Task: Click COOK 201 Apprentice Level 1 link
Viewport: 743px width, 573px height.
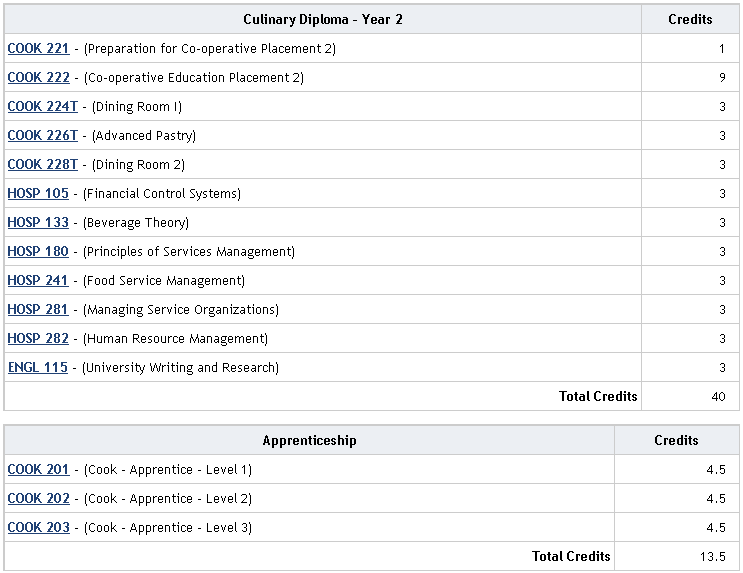Action: coord(38,469)
